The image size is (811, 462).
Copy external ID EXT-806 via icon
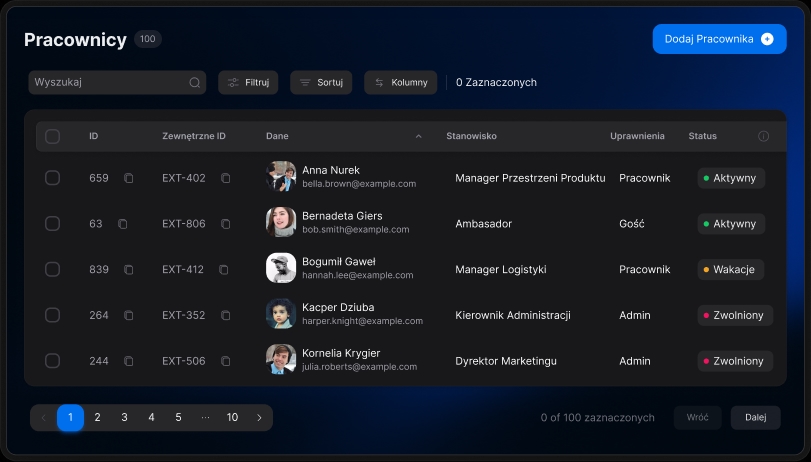coord(226,224)
